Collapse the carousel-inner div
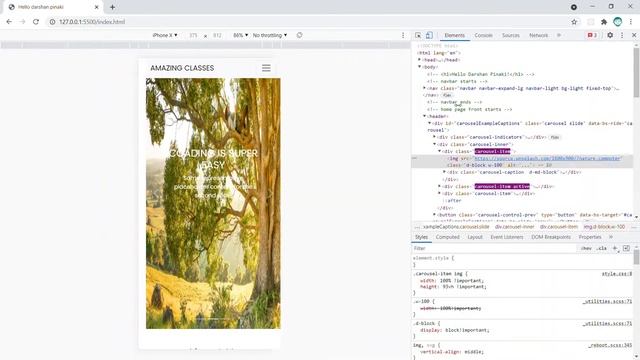The width and height of the screenshot is (640, 360). (434, 144)
